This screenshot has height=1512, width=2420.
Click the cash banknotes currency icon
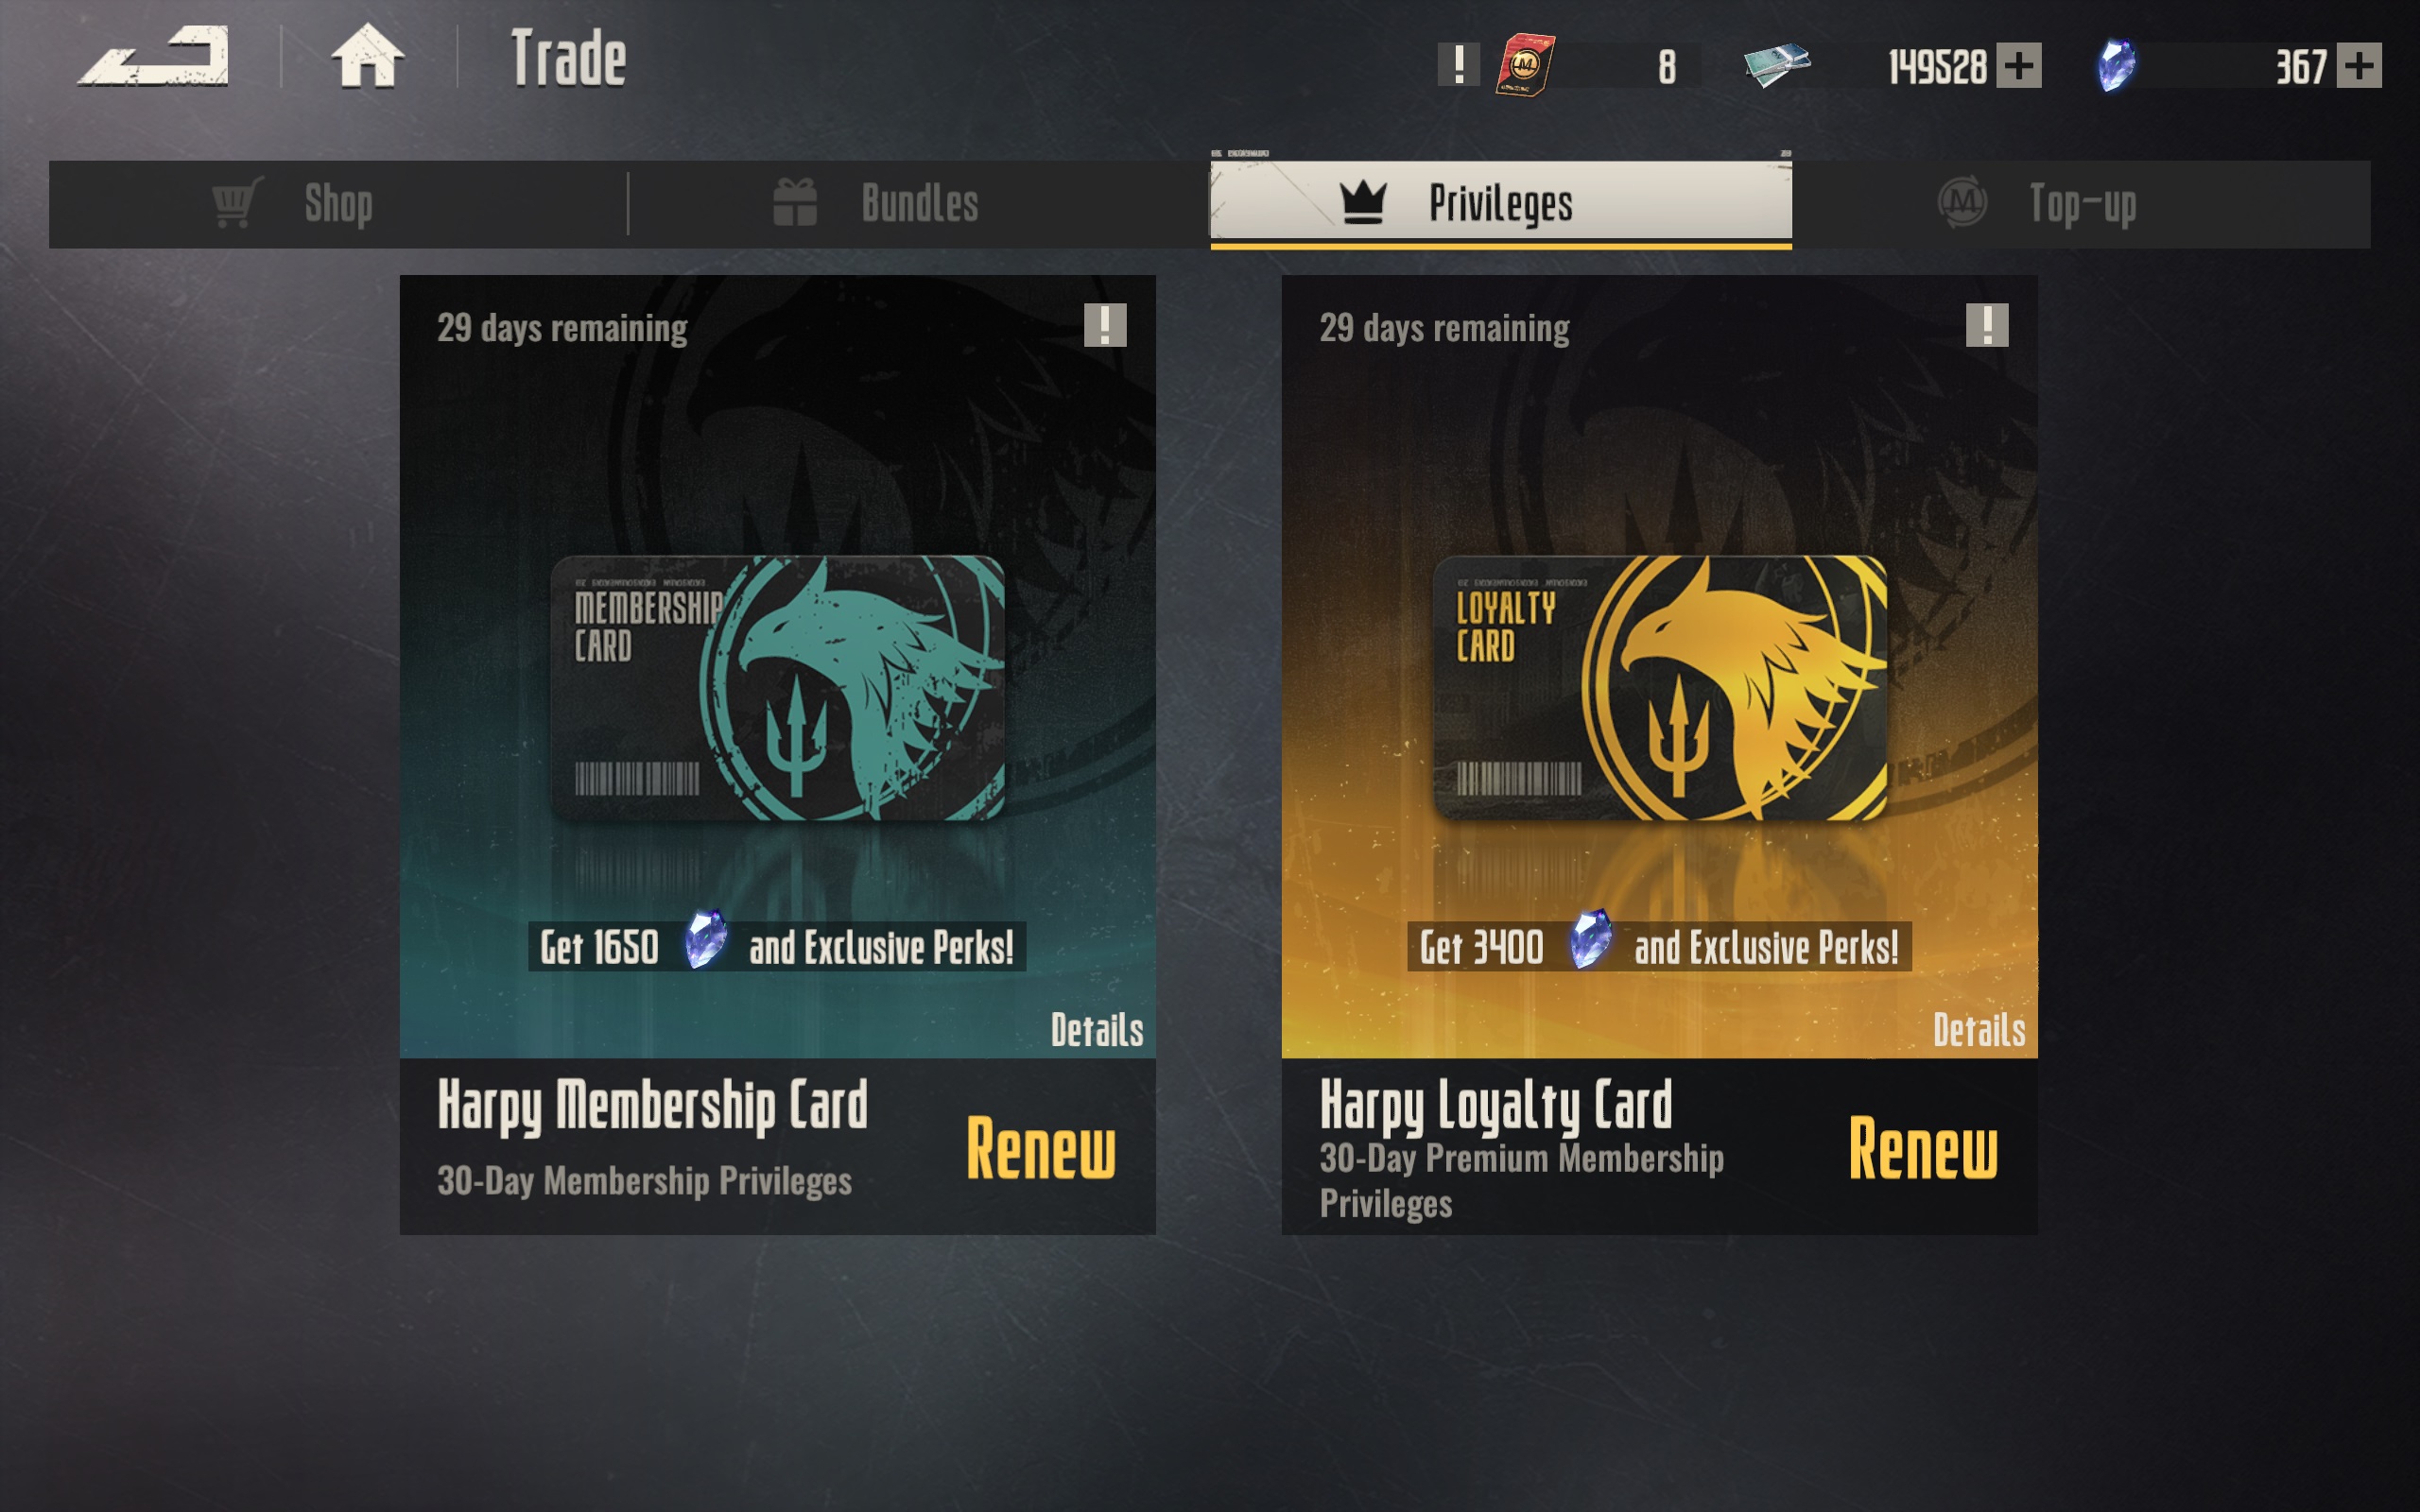tap(1777, 65)
